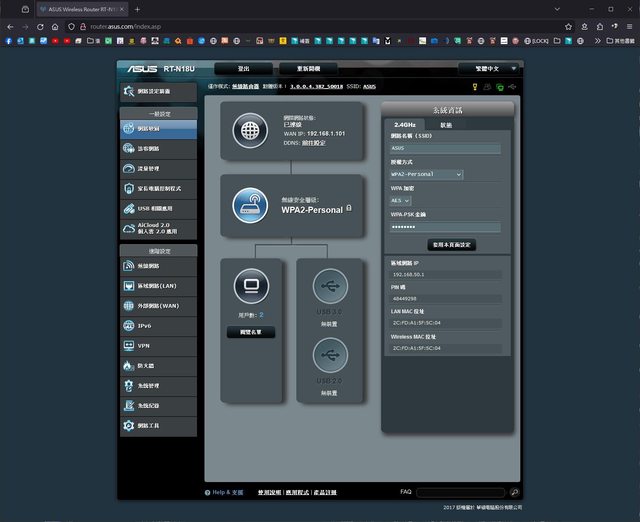This screenshot has width=640, height=522.
Task: Click the SSID input field containing ASUS
Action: point(445,149)
